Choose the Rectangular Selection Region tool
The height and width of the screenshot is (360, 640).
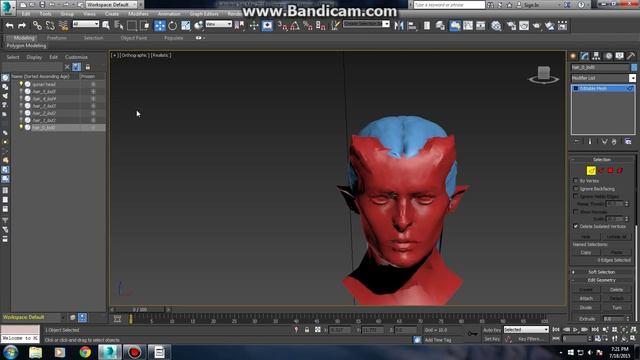pyautogui.click(x=132, y=26)
